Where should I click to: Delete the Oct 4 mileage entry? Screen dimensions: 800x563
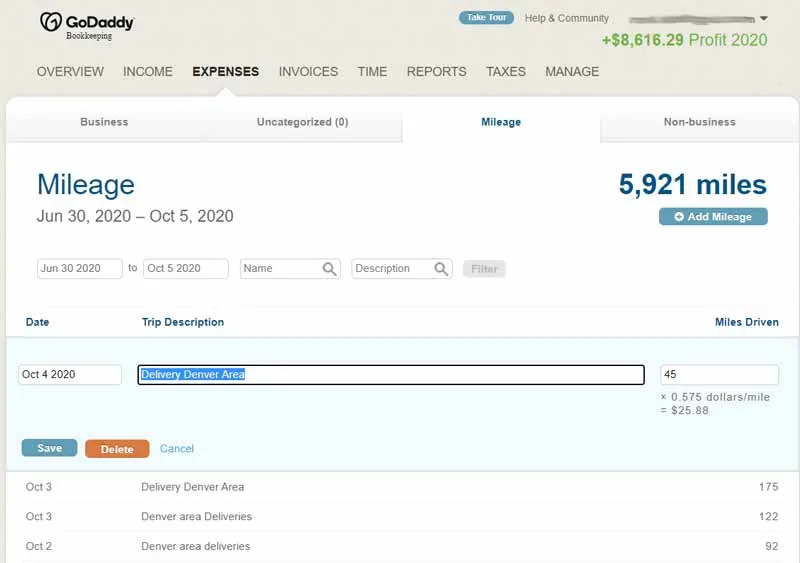pos(117,449)
